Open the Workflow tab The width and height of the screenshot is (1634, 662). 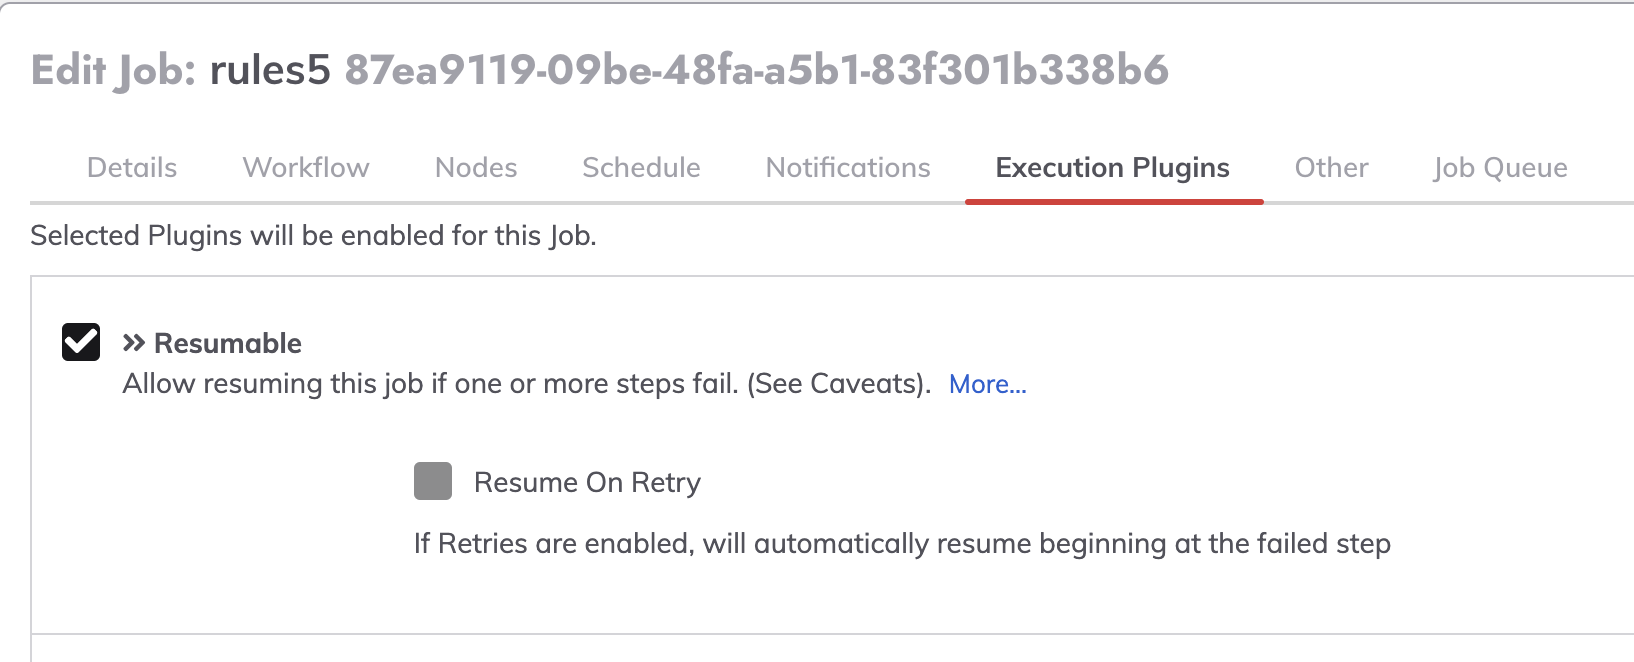(306, 167)
